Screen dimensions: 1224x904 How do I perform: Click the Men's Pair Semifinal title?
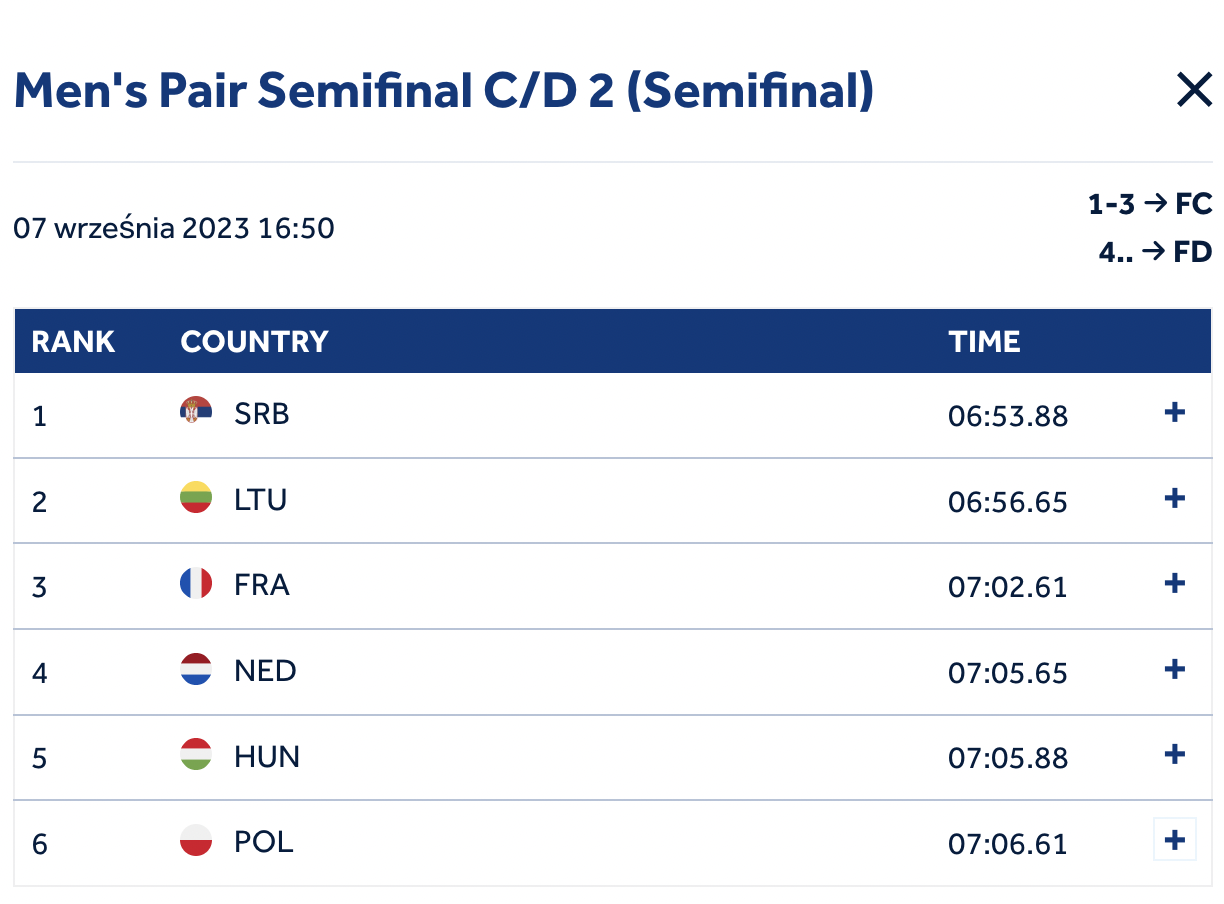click(x=444, y=91)
